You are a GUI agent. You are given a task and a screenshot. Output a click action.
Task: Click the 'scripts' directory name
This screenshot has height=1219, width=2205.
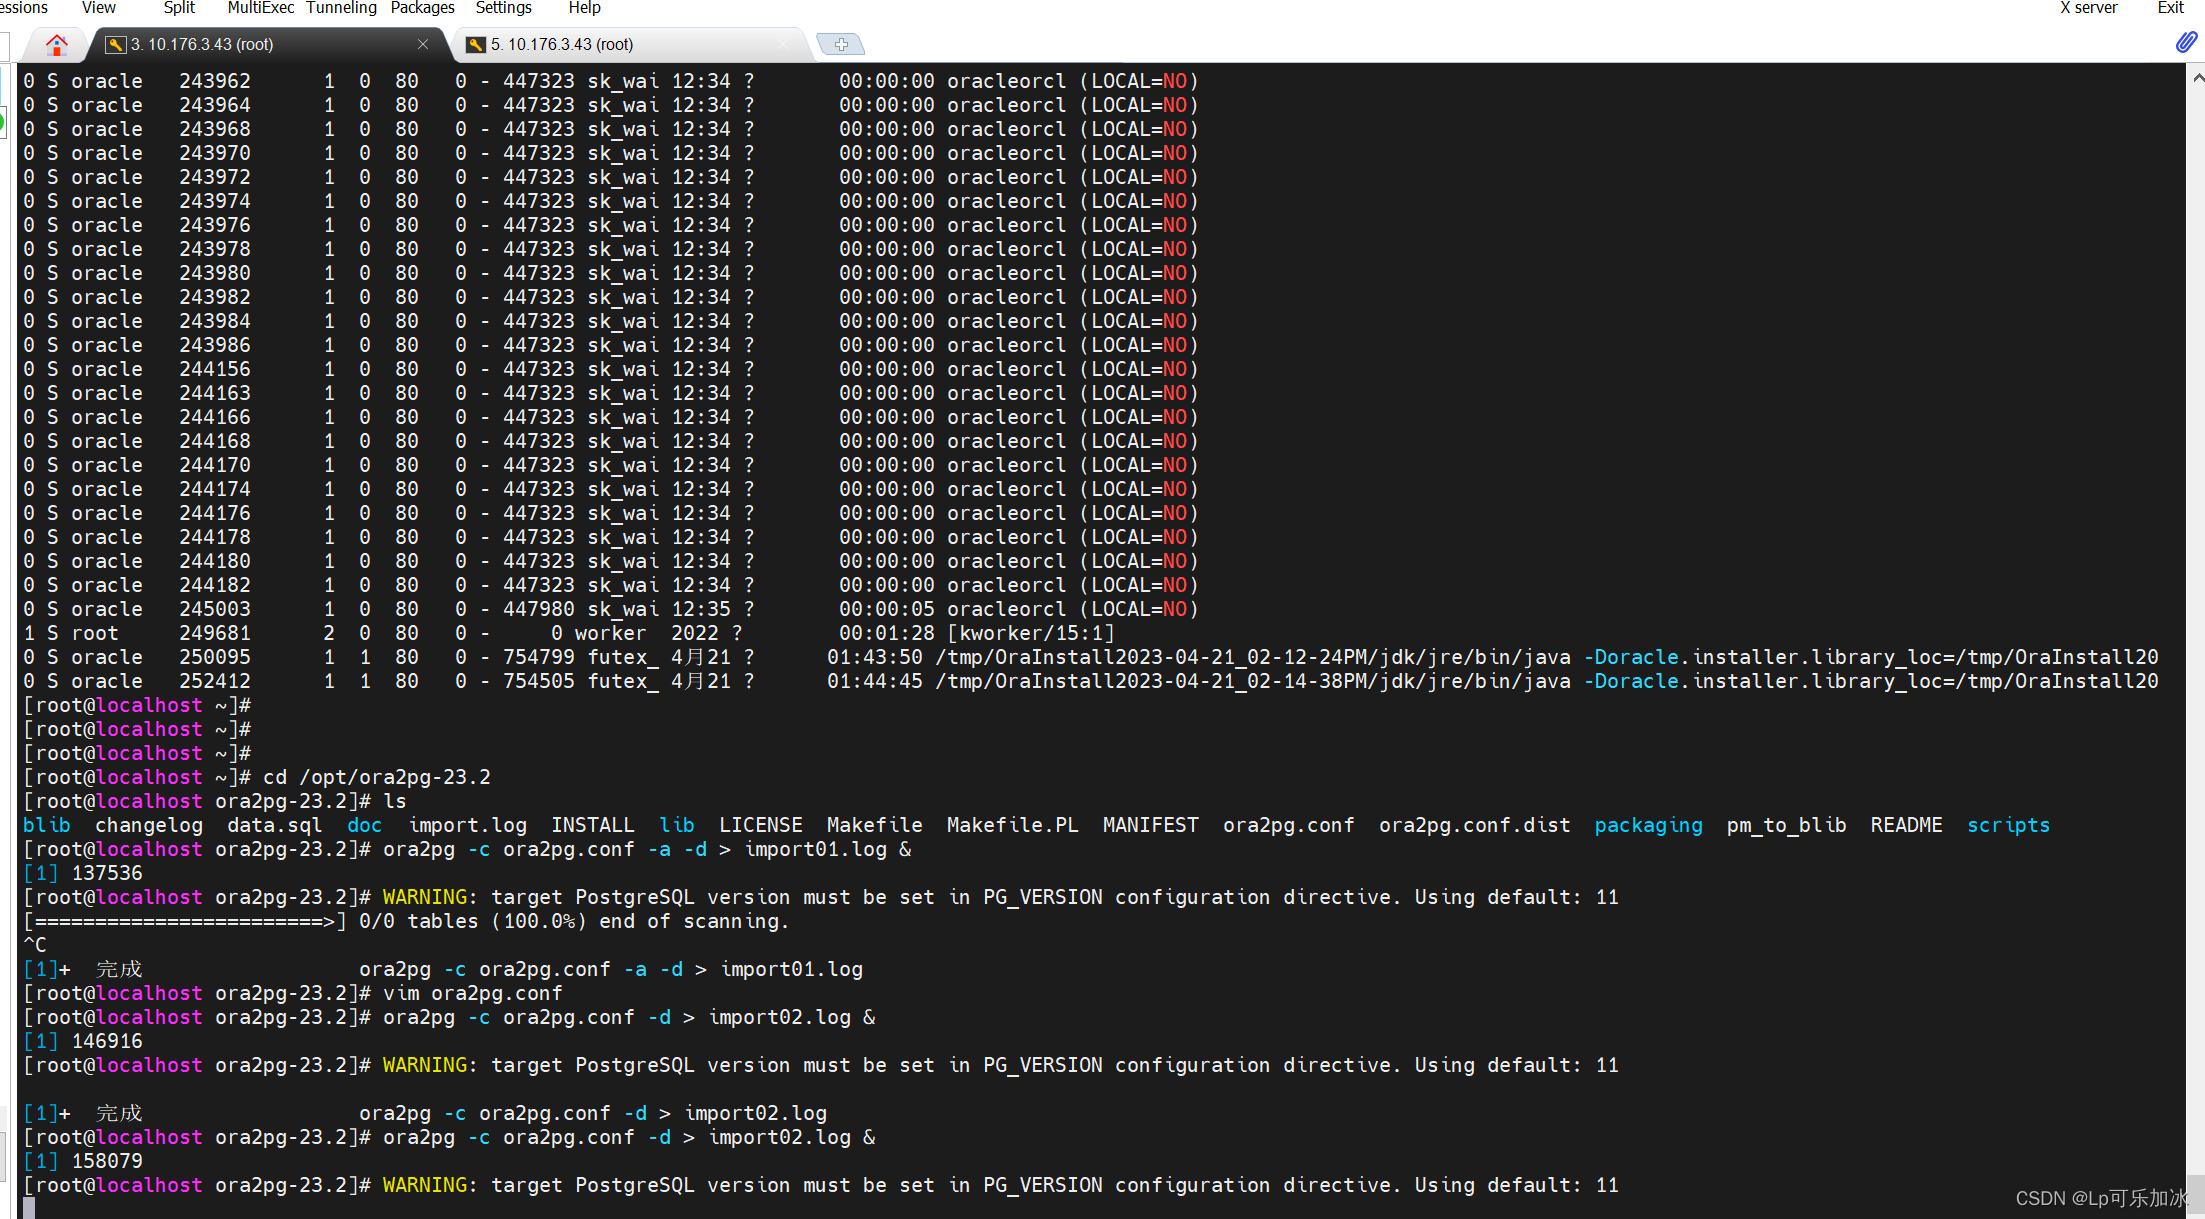[x=2008, y=825]
